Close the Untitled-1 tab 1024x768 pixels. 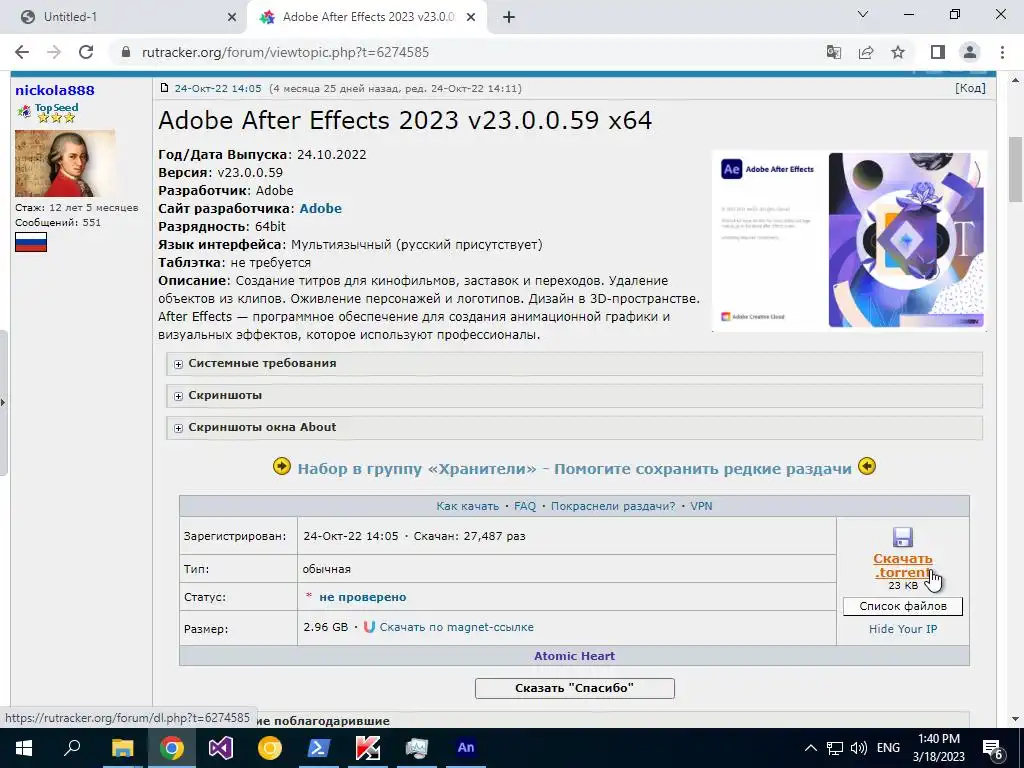tap(232, 18)
